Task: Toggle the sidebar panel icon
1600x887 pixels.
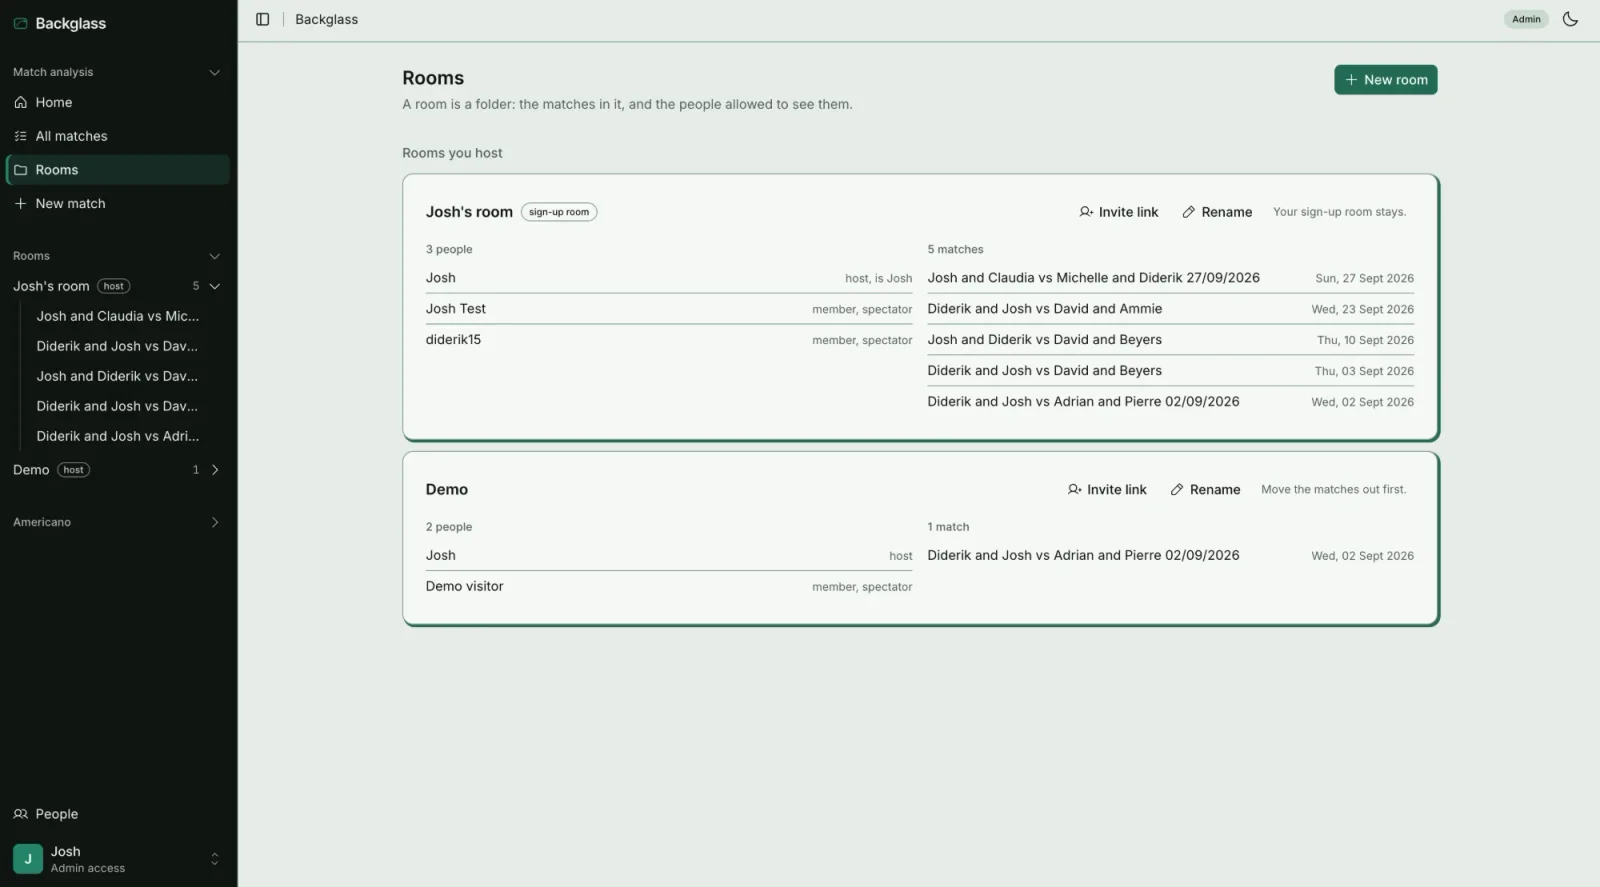Action: 263,19
